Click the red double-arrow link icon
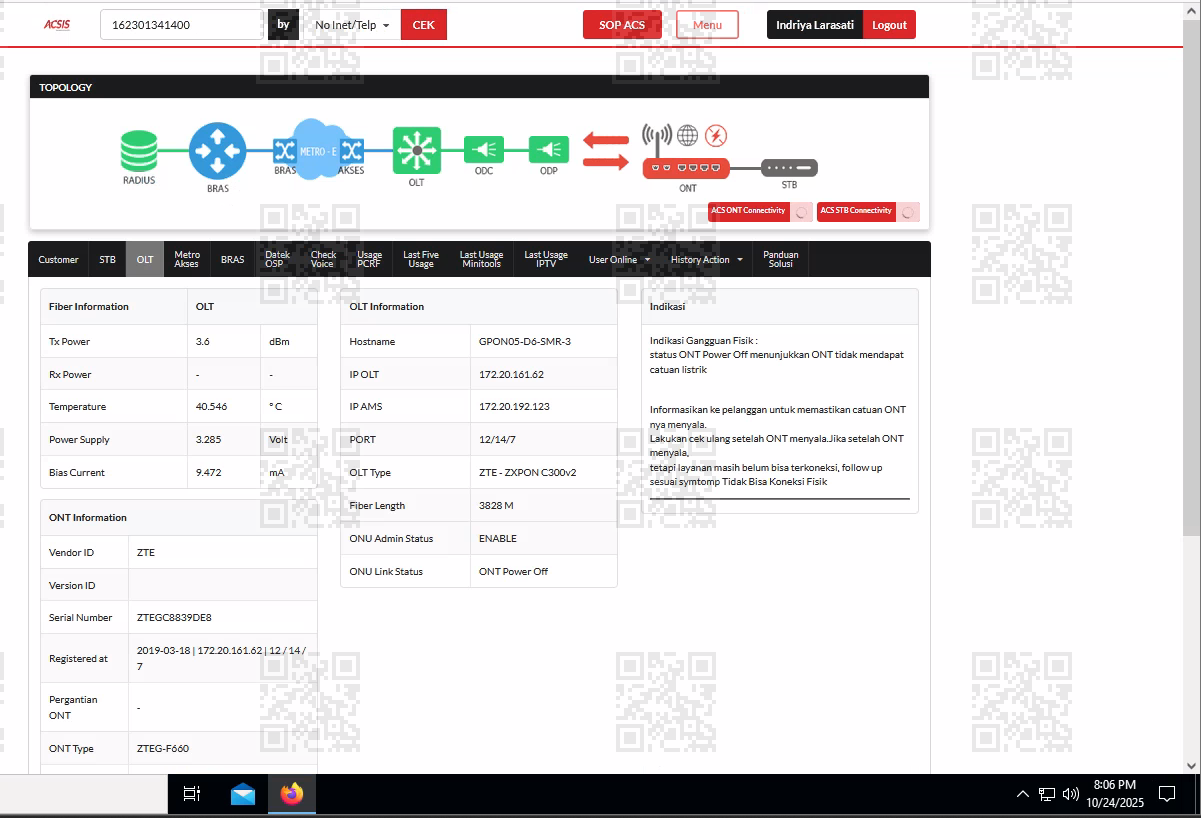Screen dimensions: 1201x818 click(606, 150)
